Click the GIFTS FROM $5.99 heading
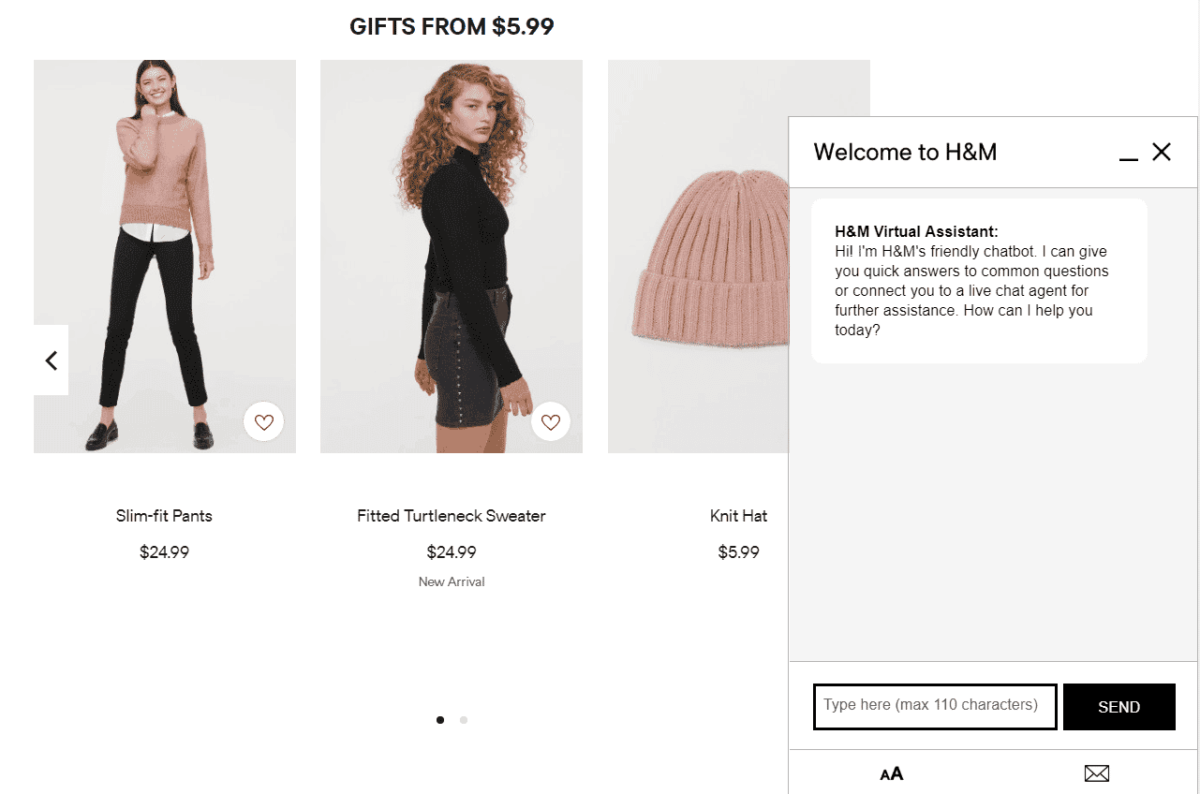The height and width of the screenshot is (794, 1200). pos(451,27)
